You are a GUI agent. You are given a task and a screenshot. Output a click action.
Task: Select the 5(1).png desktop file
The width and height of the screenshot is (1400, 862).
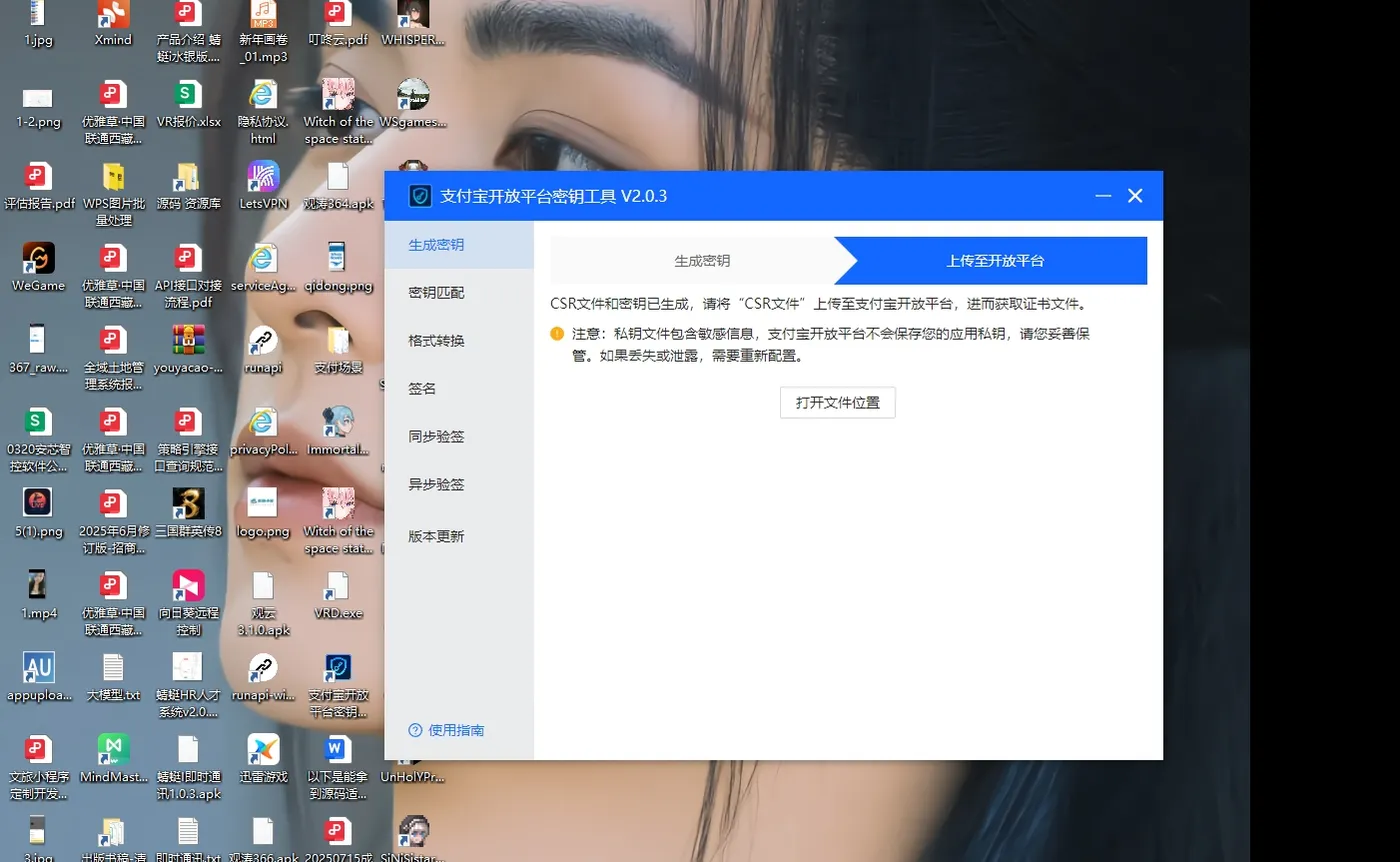pos(38,514)
